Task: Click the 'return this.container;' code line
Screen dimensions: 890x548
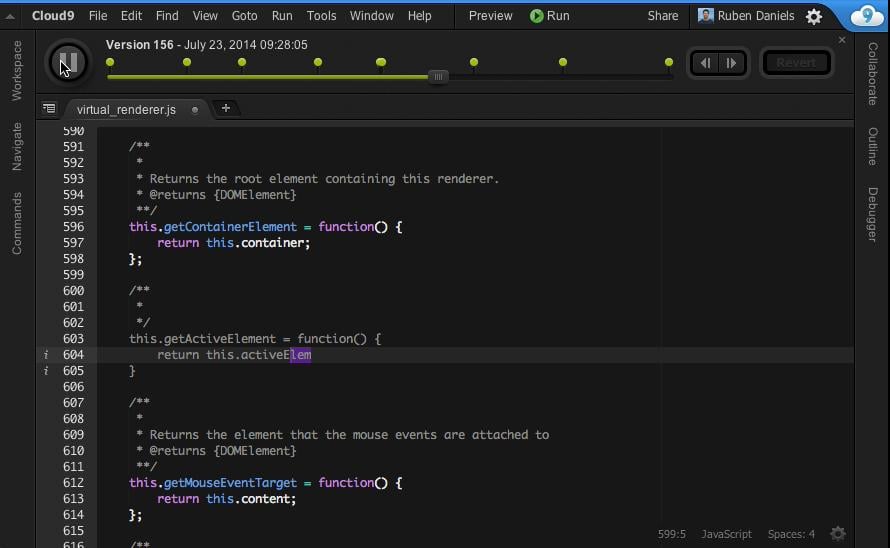Action: [234, 243]
